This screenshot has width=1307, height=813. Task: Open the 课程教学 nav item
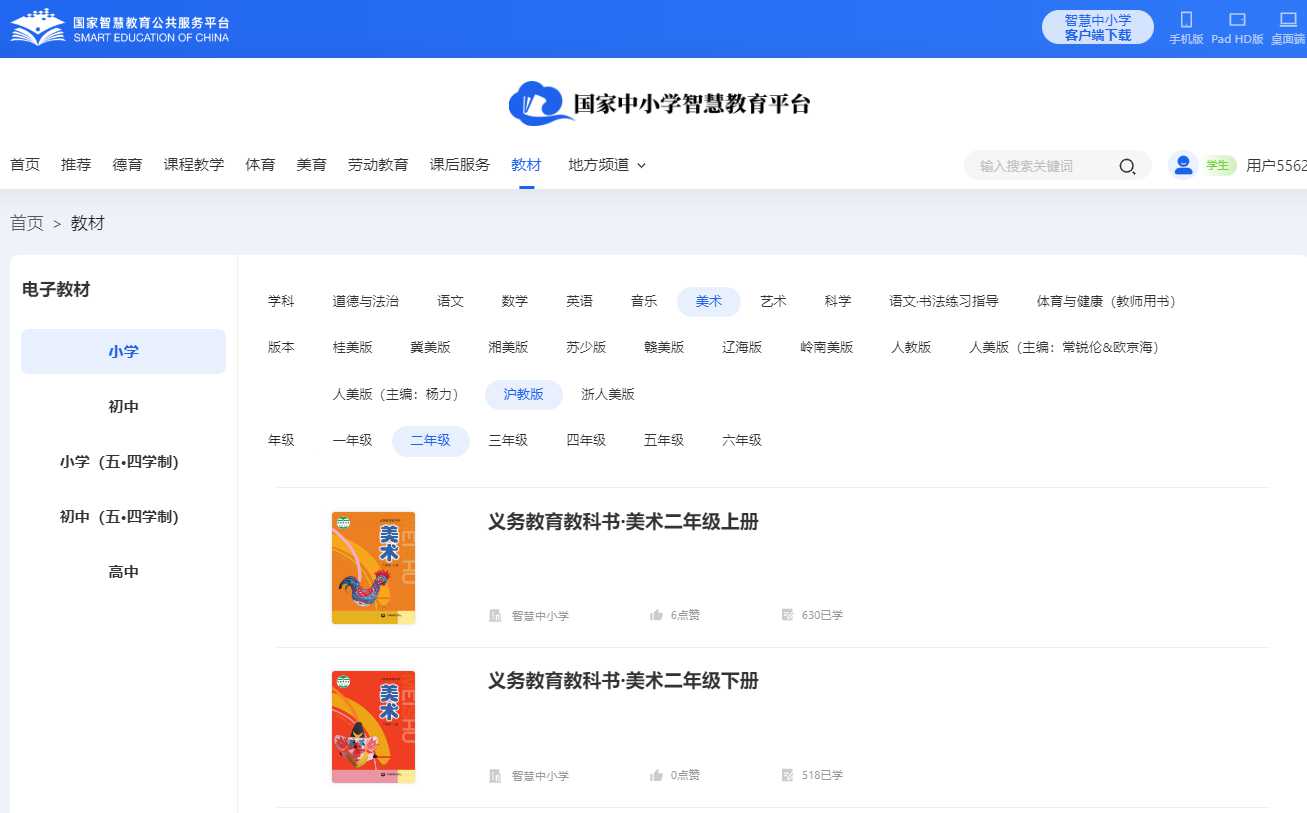[194, 165]
